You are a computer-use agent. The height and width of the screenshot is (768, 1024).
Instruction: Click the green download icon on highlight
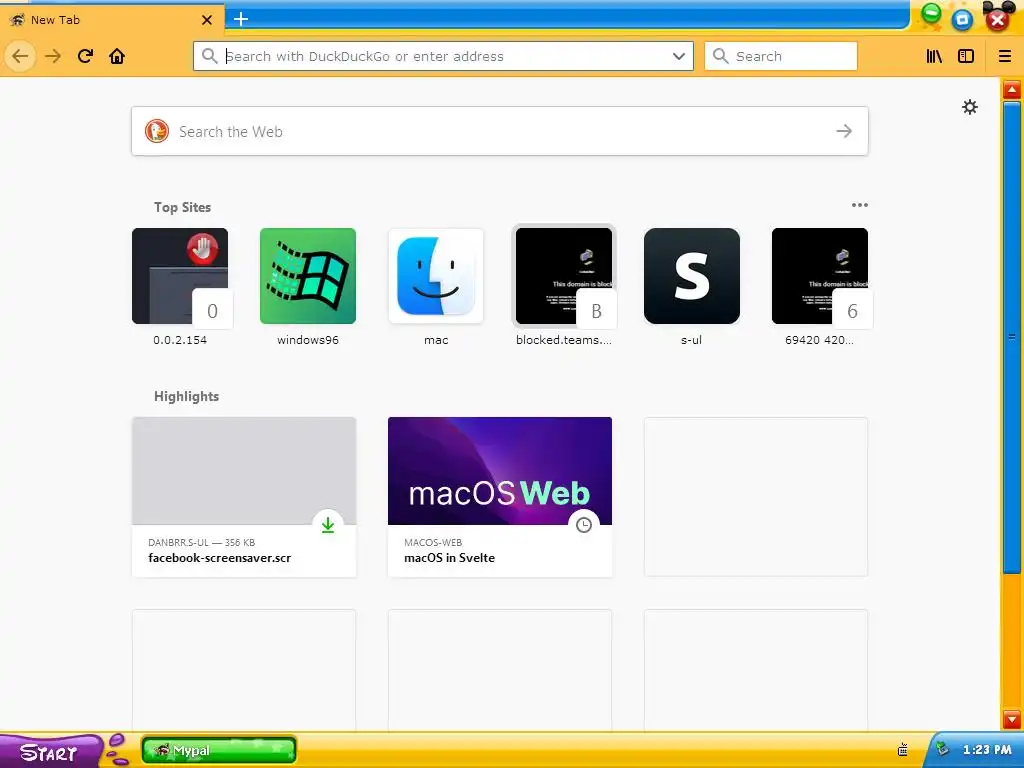328,525
